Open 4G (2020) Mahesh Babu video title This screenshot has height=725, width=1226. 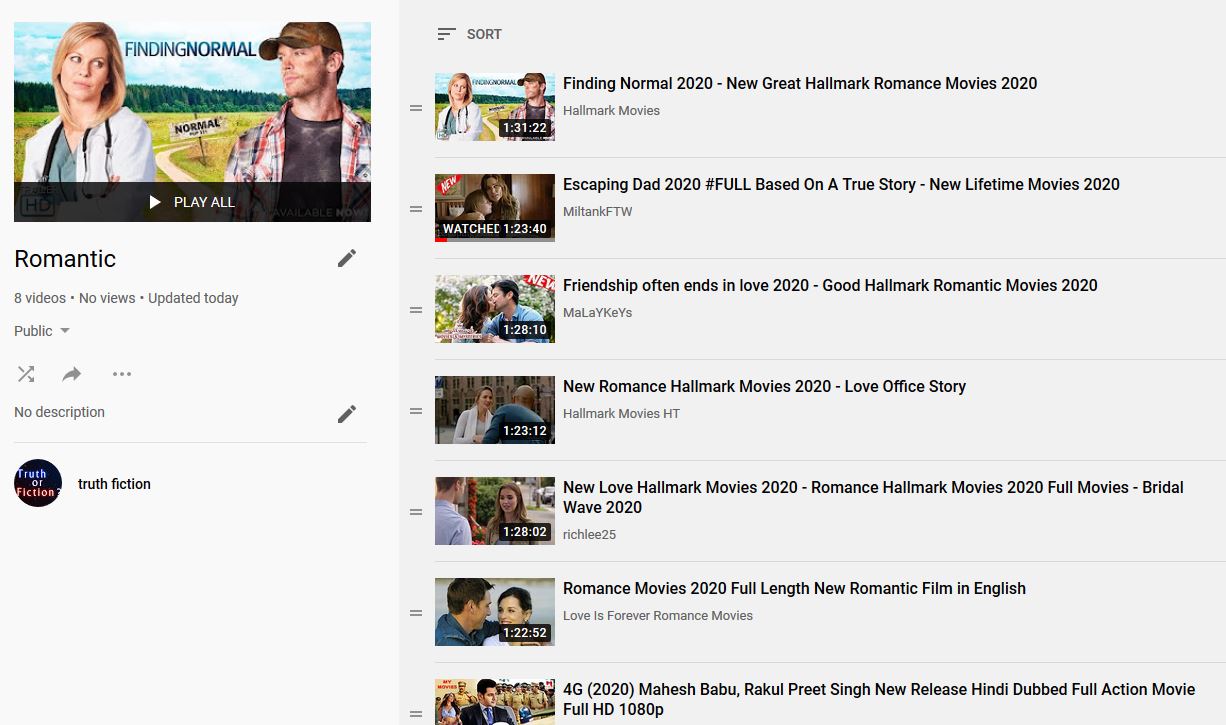(x=879, y=699)
